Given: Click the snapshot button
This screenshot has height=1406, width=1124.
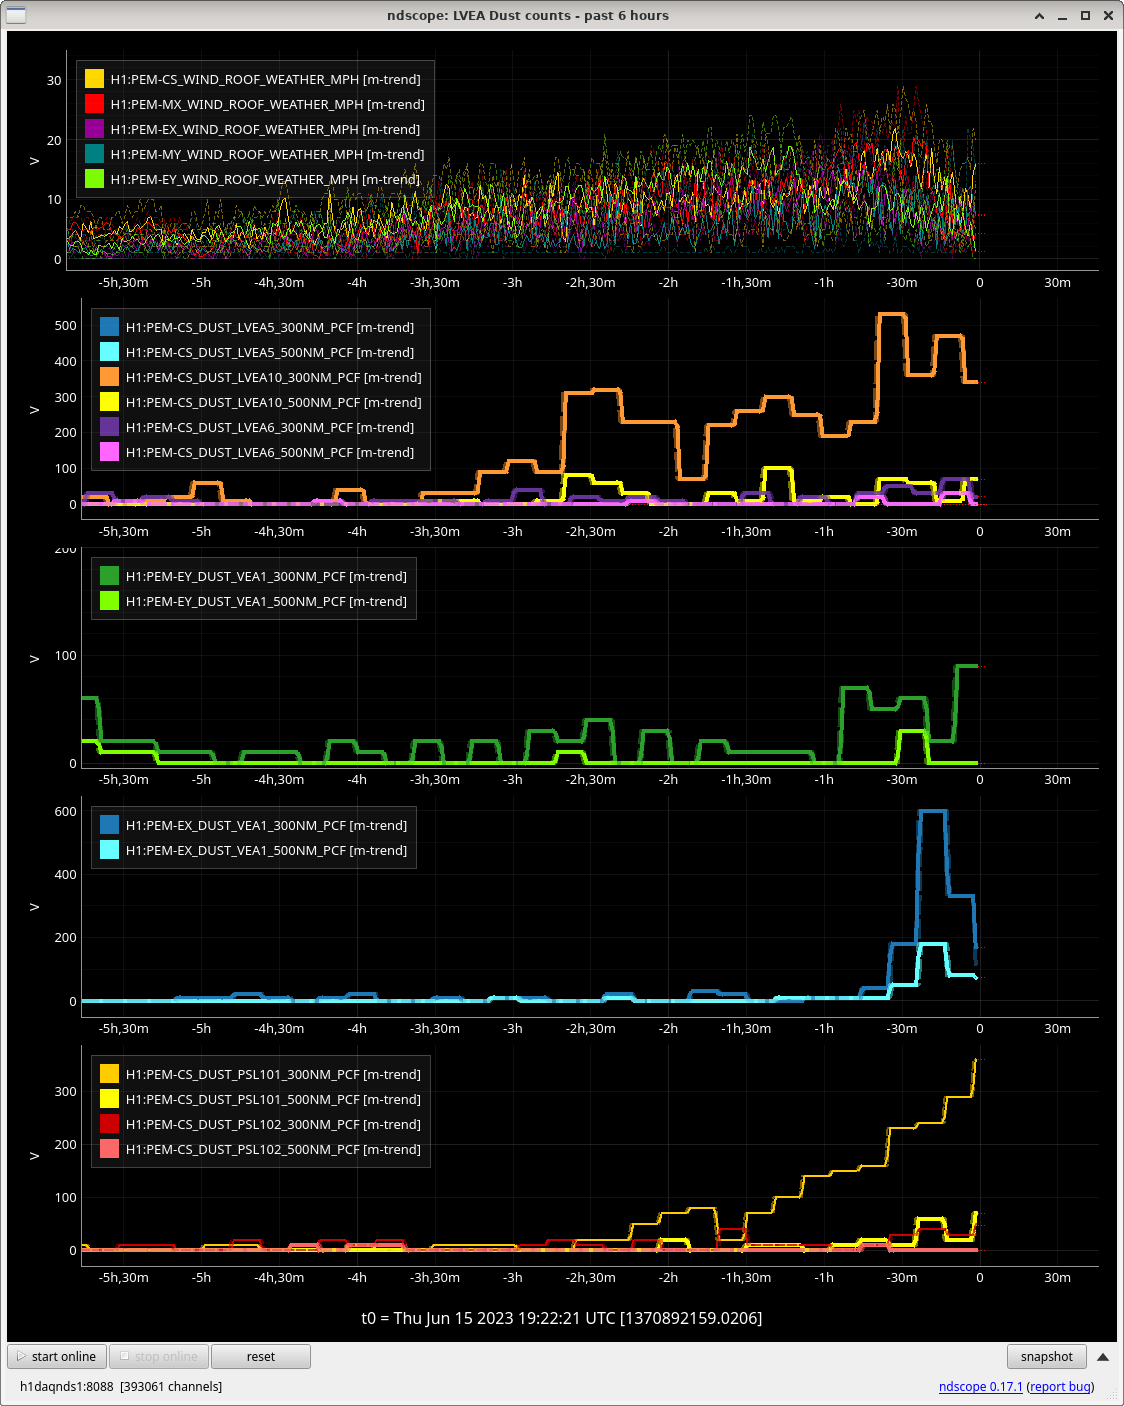Looking at the screenshot, I should click(1046, 1356).
